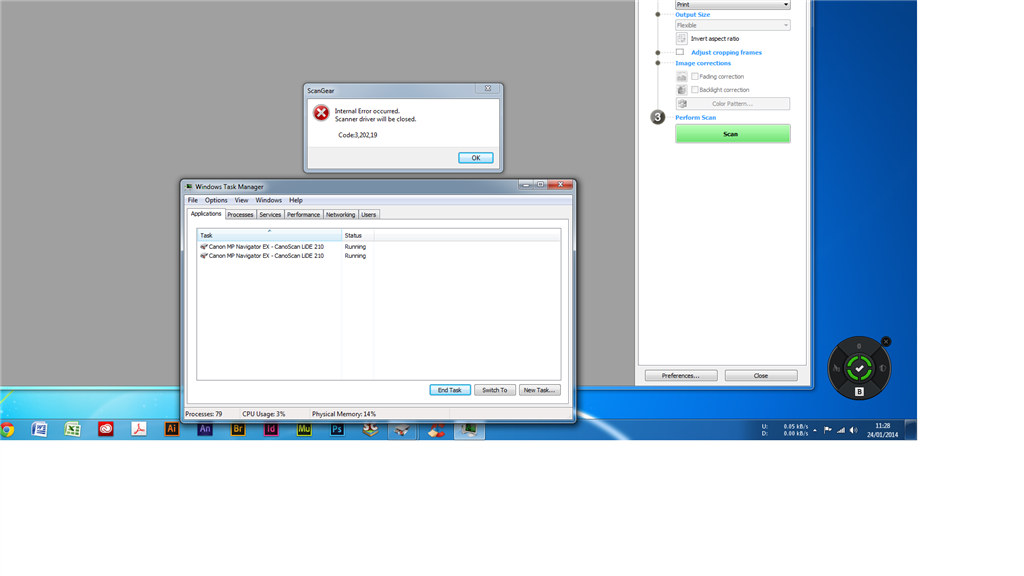Viewport: 1024px width, 576px height.
Task: Close the ScanGear error dialog with X
Action: pos(488,88)
